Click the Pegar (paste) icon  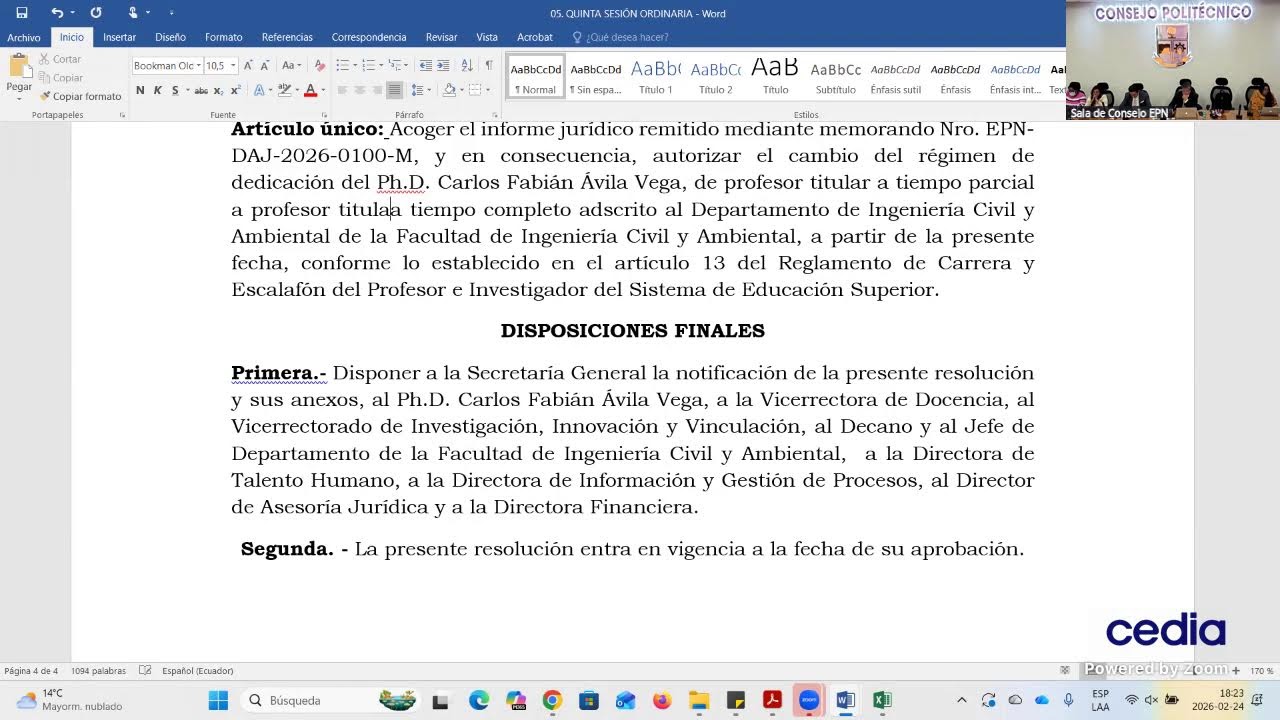19,66
